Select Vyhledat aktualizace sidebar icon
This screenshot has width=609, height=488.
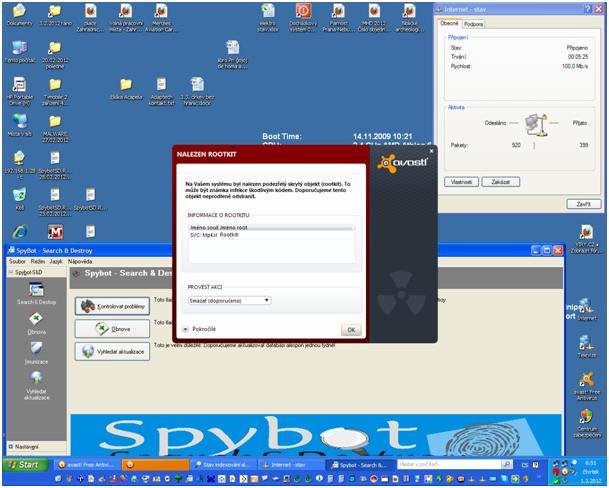[37, 385]
